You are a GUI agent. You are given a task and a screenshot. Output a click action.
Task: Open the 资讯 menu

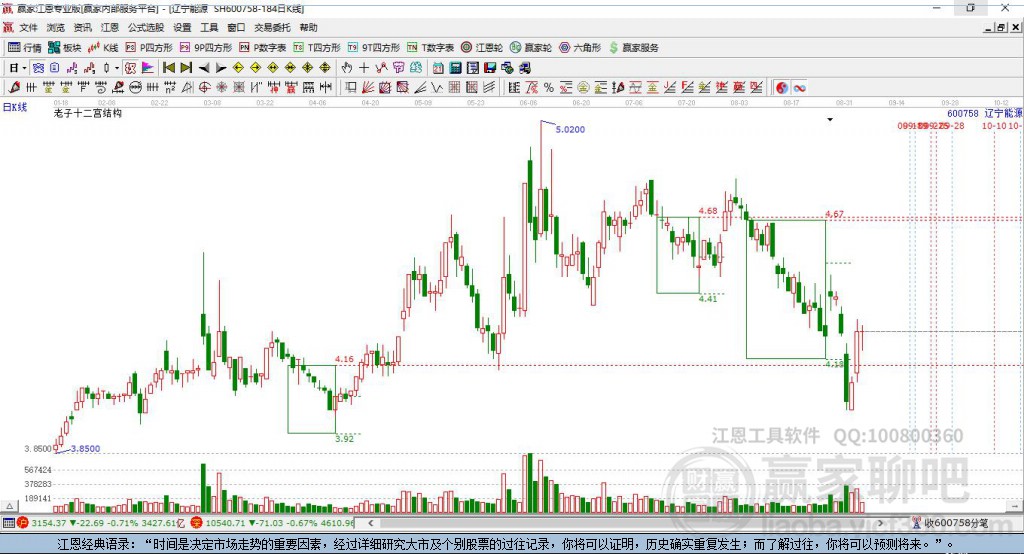point(82,27)
